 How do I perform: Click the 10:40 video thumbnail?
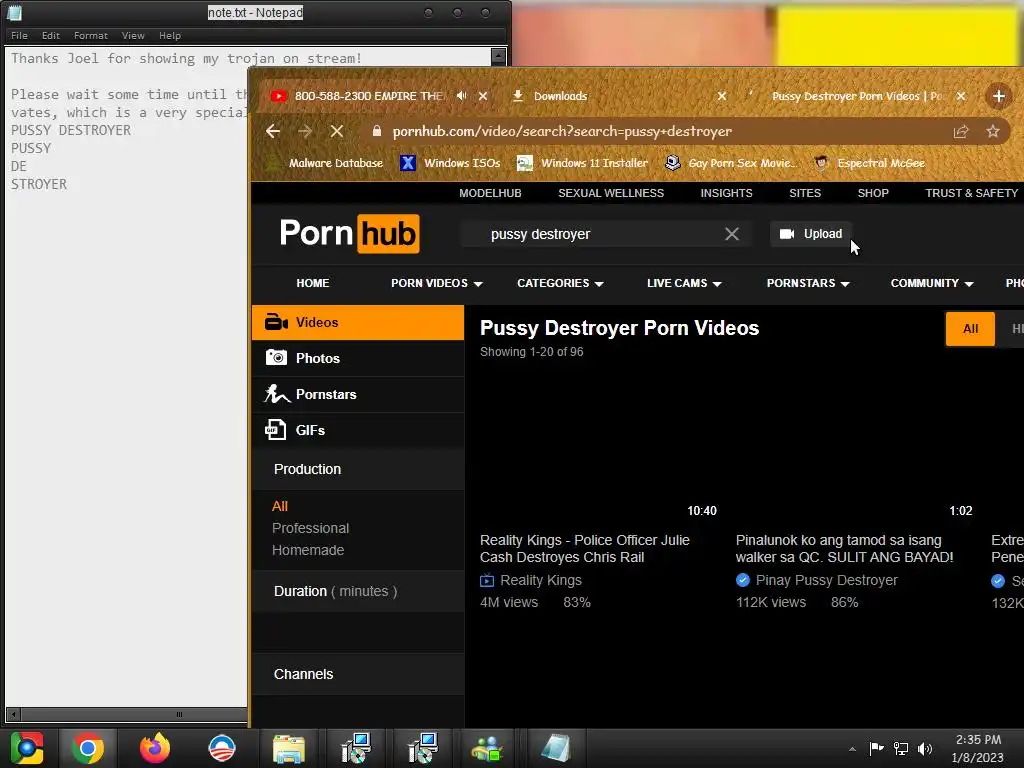pos(600,447)
